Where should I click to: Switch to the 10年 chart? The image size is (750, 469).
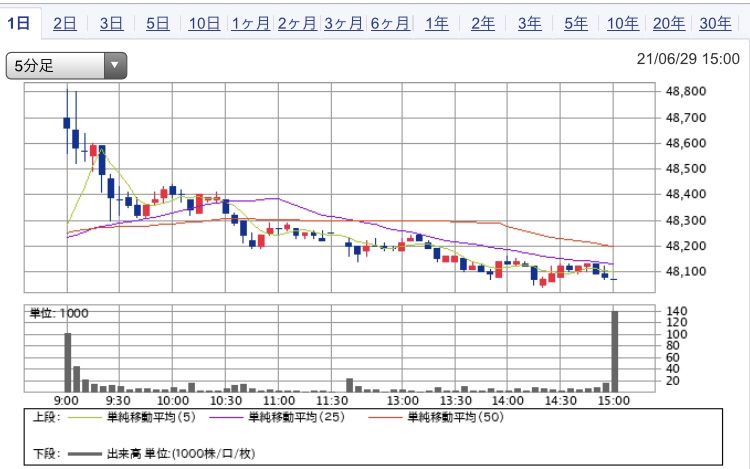coord(622,23)
